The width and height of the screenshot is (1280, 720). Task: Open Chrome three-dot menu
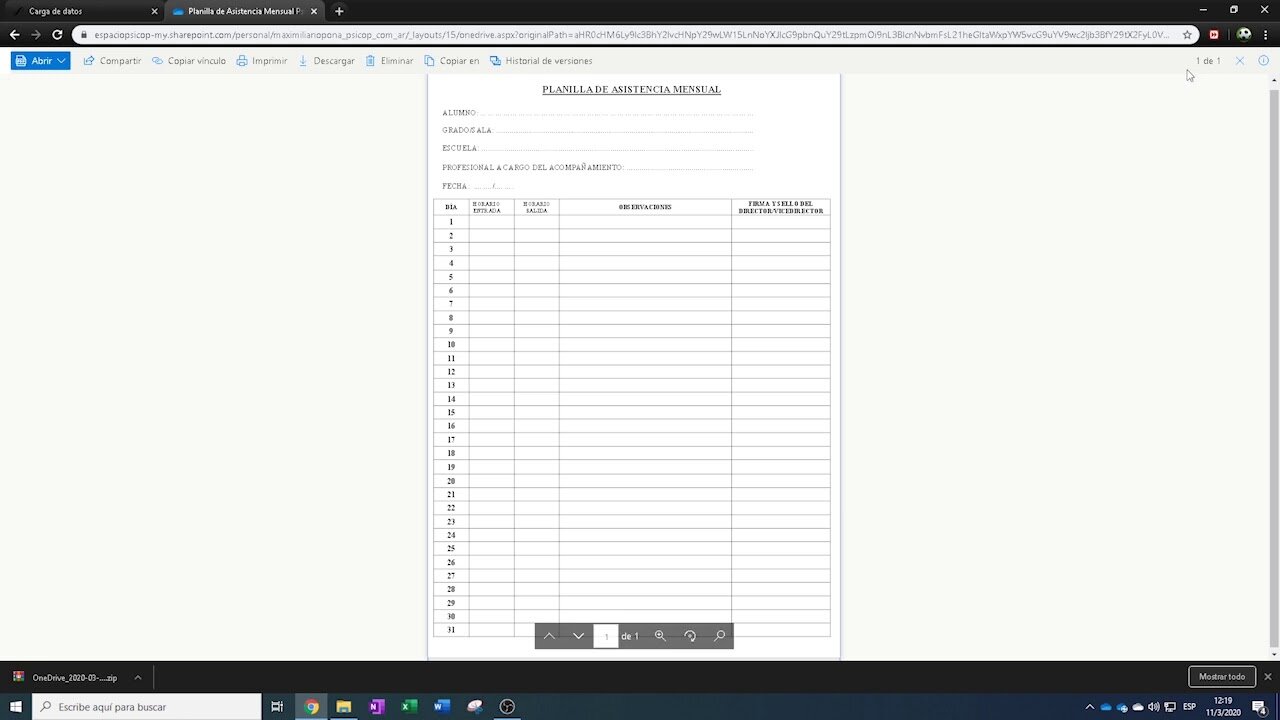point(1266,34)
